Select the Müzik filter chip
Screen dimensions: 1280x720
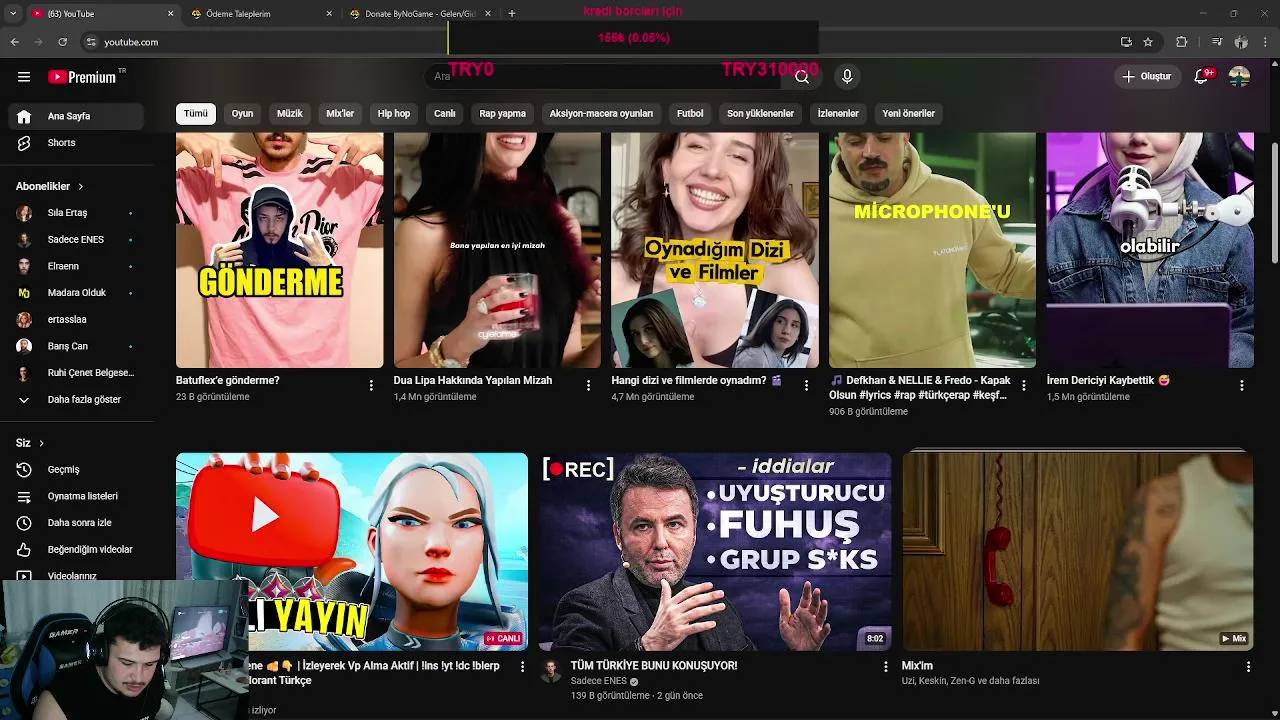click(290, 113)
